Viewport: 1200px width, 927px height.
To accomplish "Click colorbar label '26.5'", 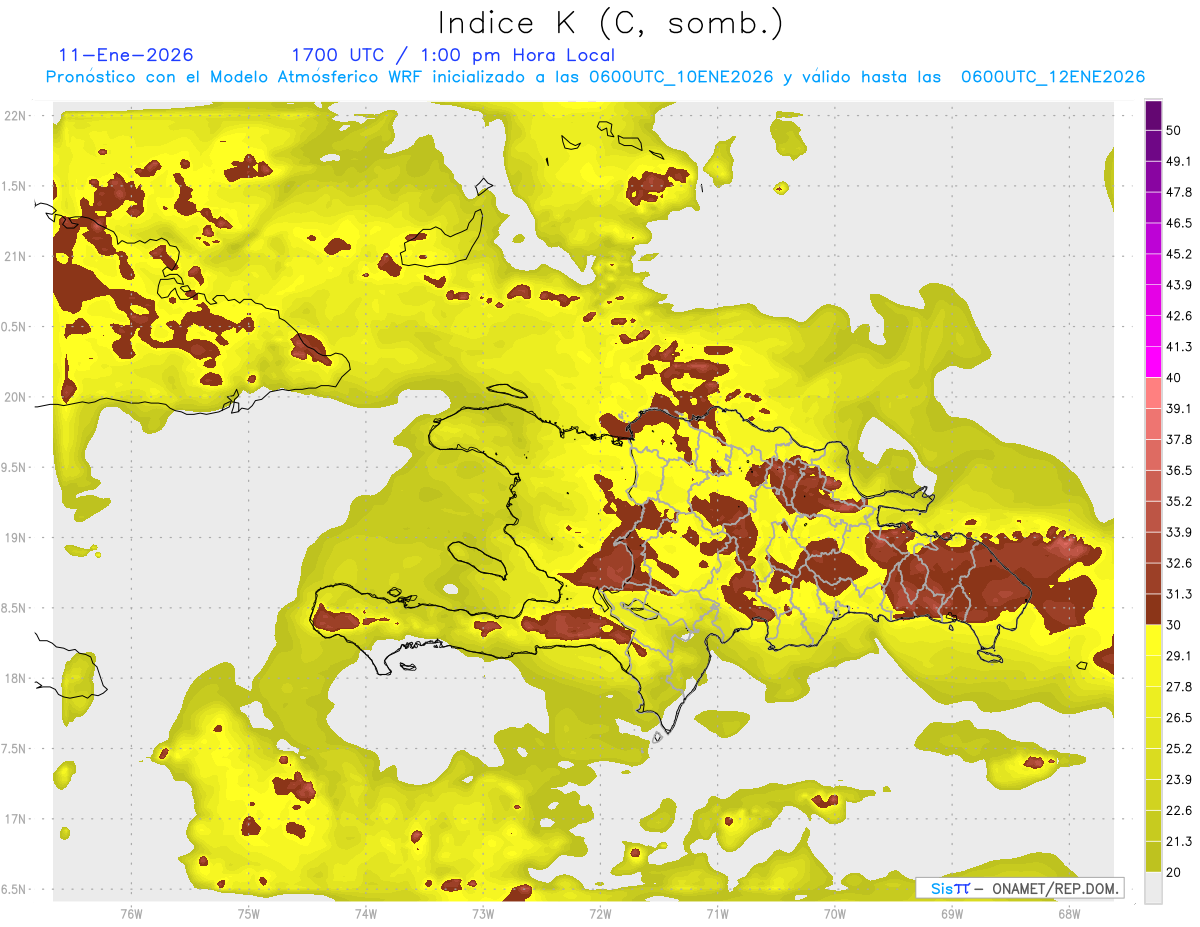I will click(x=1179, y=718).
